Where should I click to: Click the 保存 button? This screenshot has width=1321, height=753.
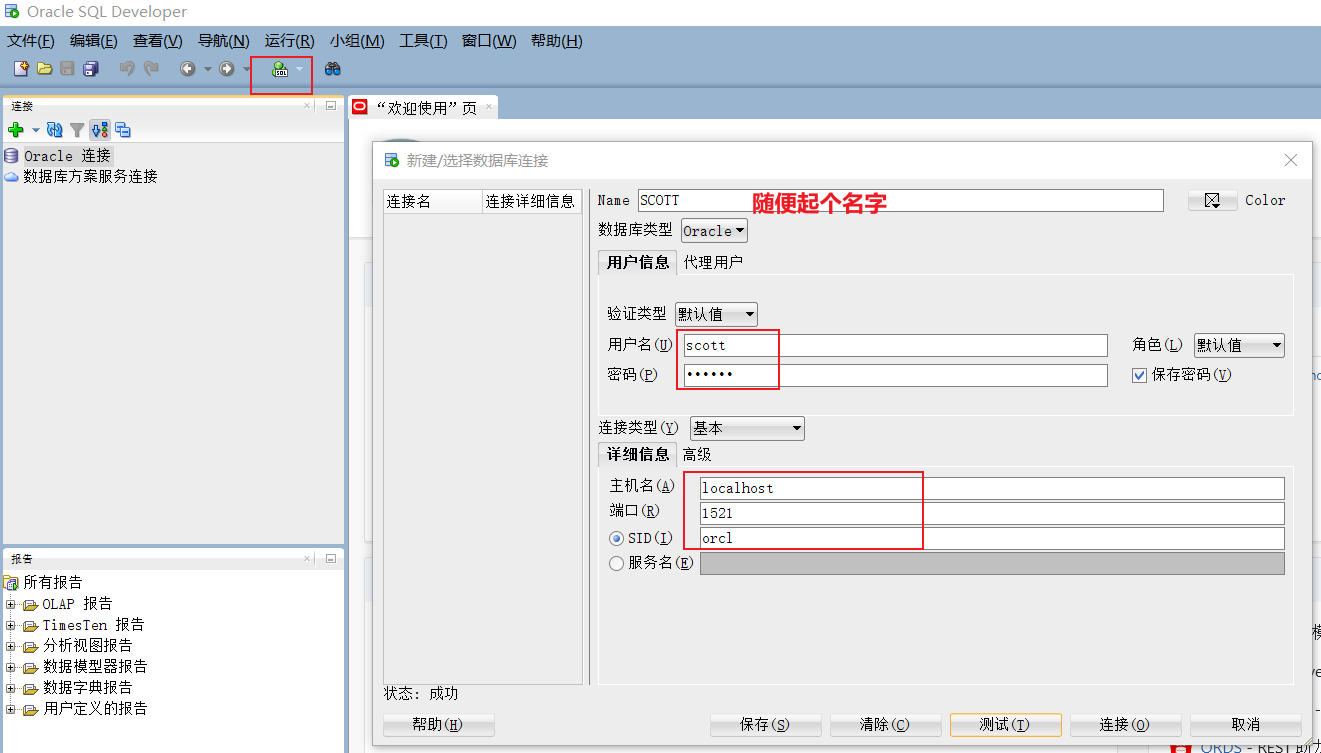point(765,724)
